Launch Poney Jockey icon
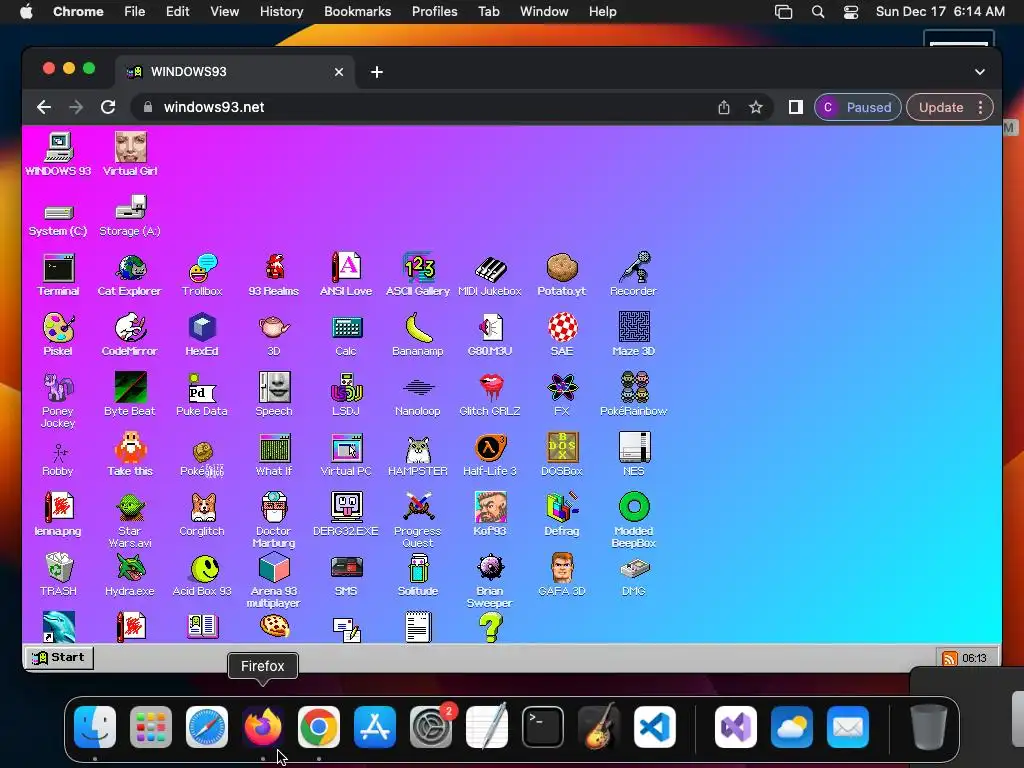 (x=58, y=400)
